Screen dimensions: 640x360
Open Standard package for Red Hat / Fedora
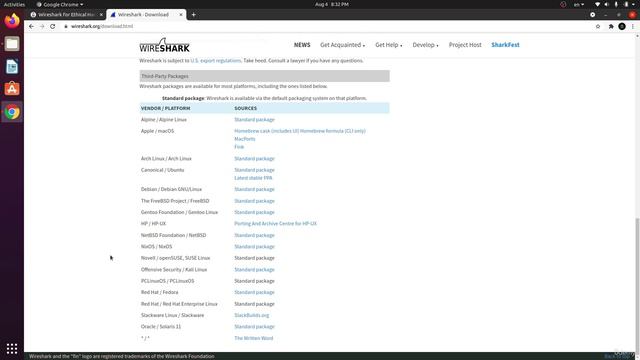point(254,292)
